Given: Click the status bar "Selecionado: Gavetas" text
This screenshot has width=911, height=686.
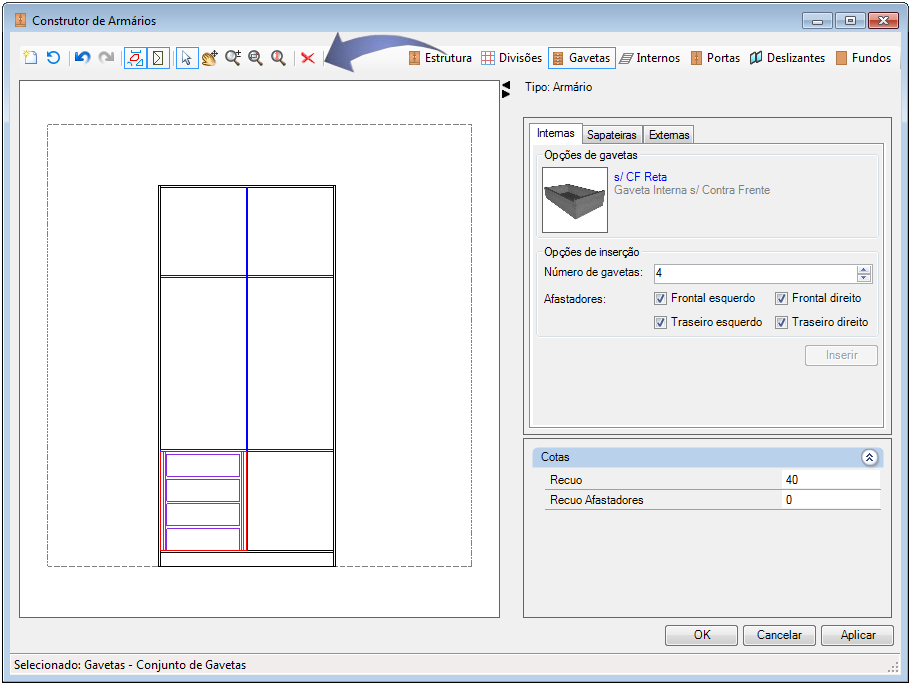Looking at the screenshot, I should pyautogui.click(x=130, y=665).
